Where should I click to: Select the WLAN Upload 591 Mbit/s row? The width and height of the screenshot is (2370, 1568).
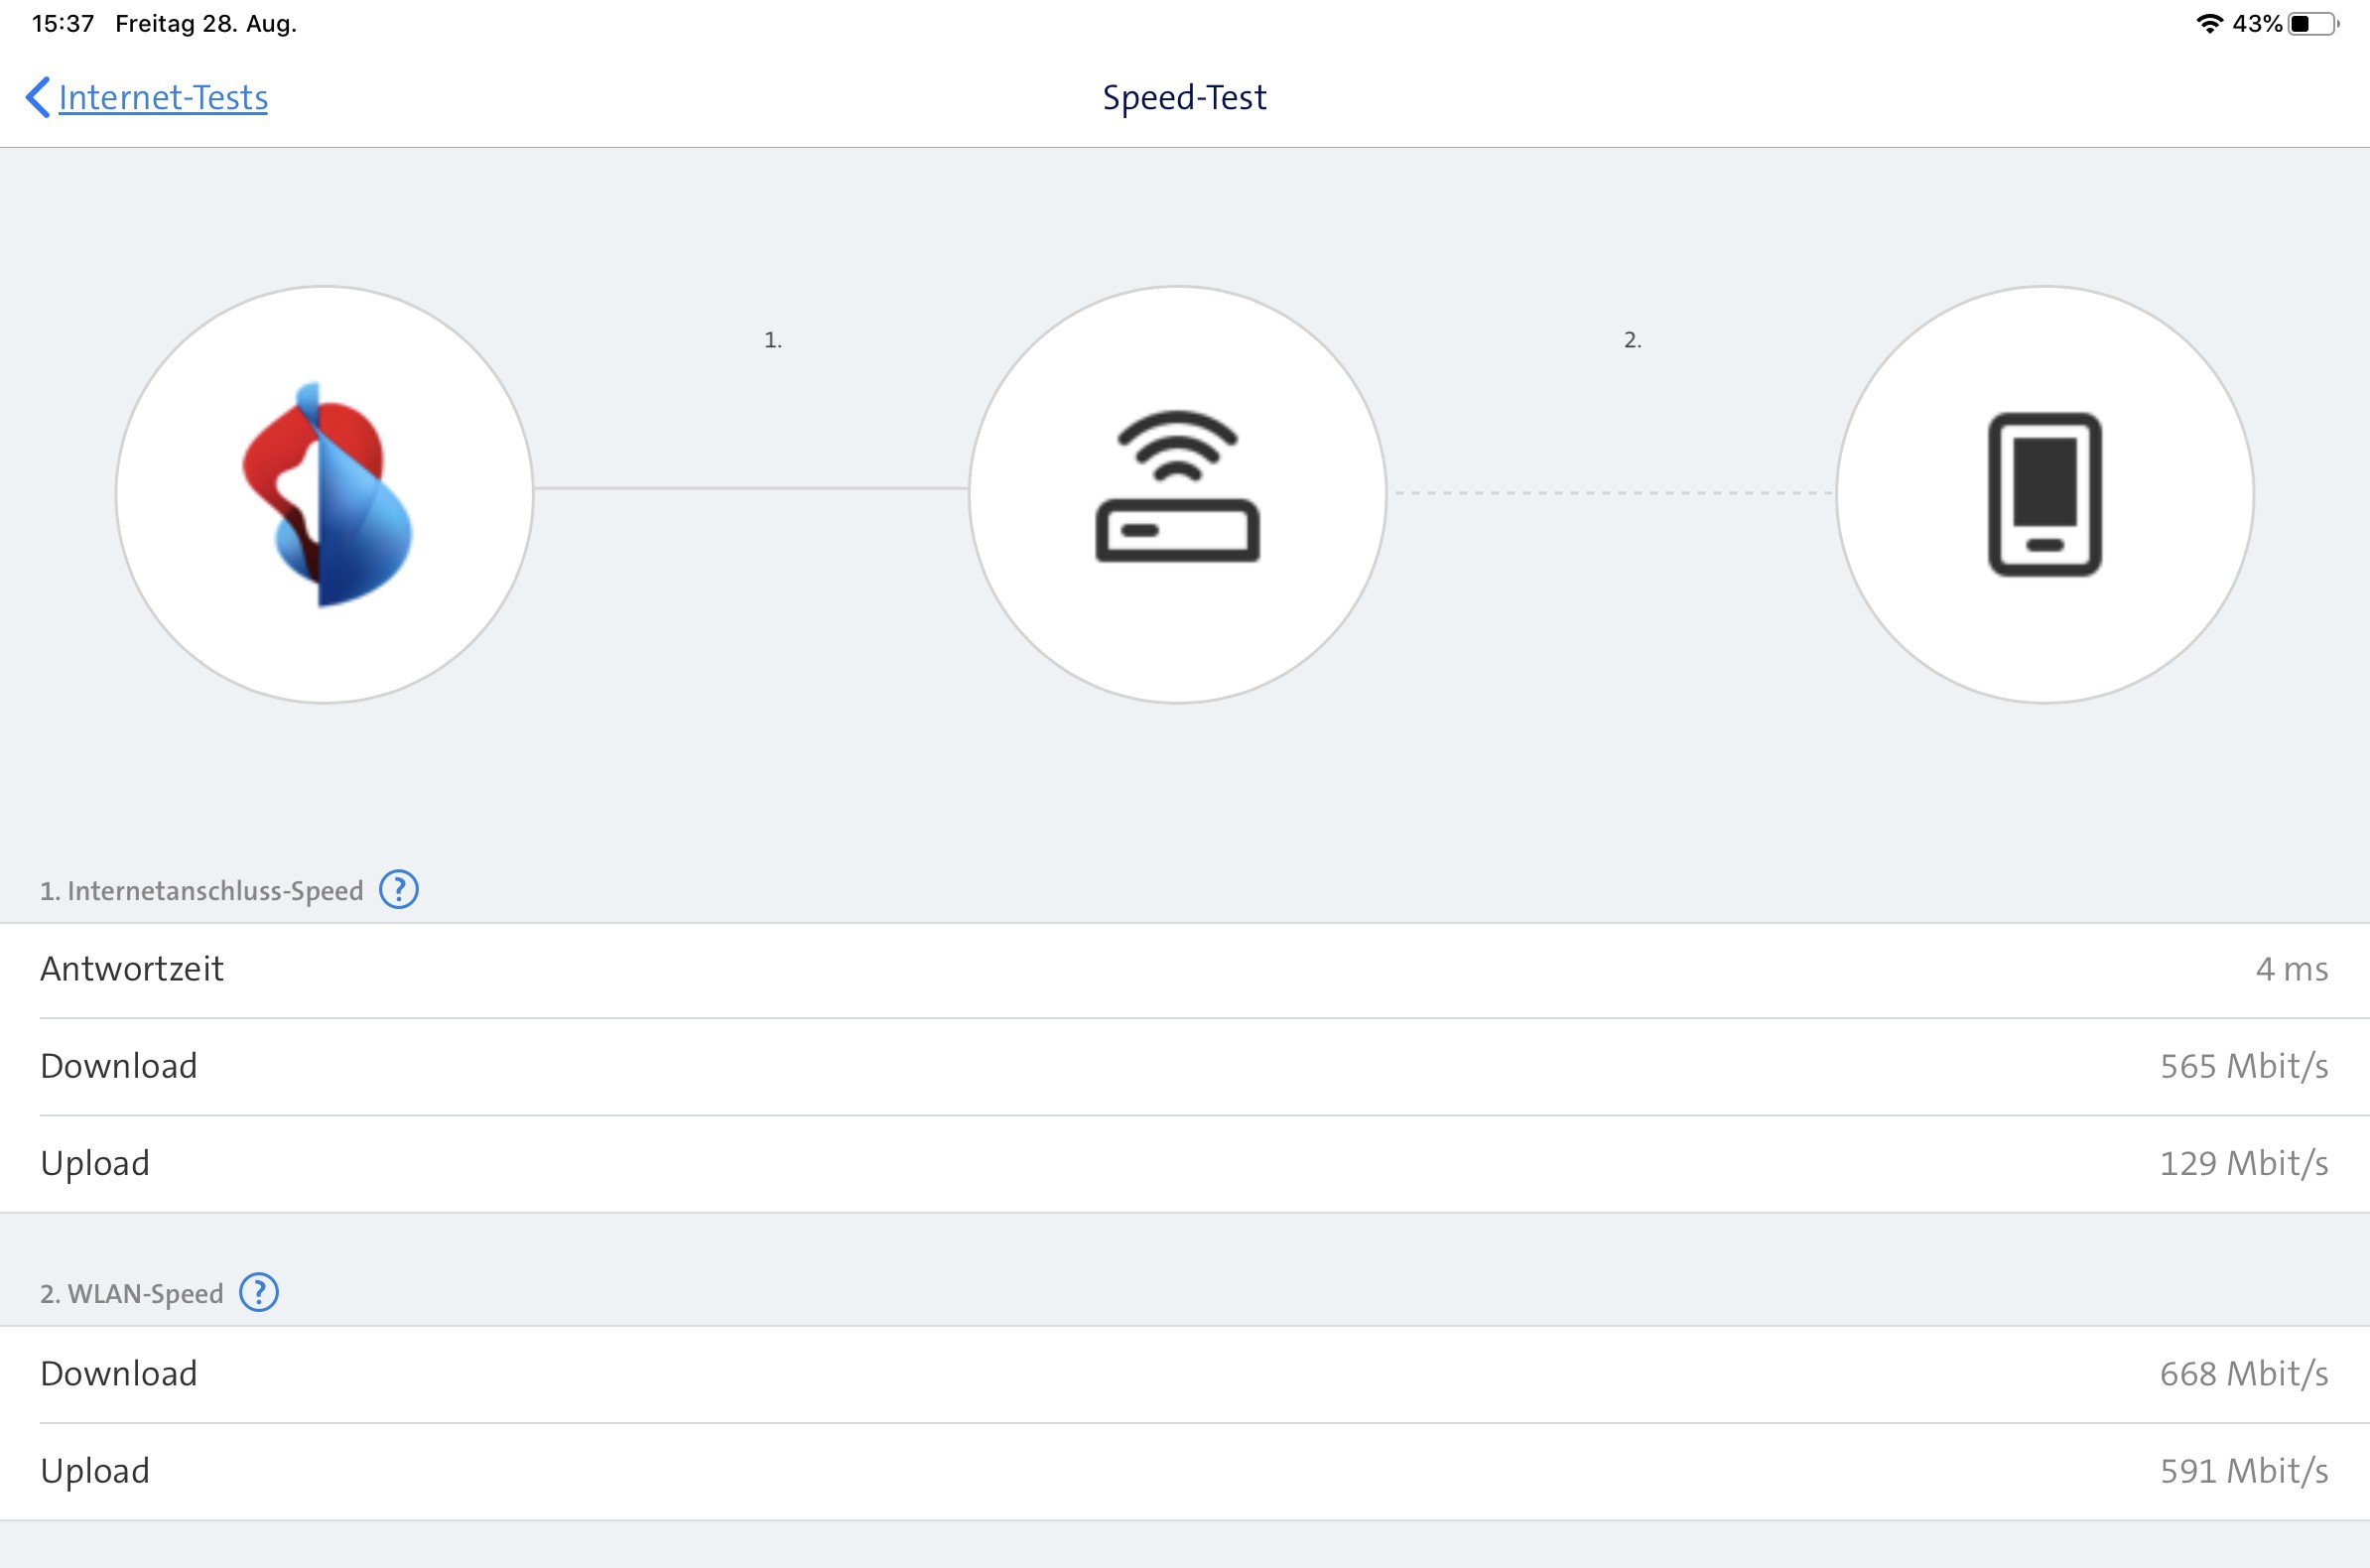pos(1184,1471)
